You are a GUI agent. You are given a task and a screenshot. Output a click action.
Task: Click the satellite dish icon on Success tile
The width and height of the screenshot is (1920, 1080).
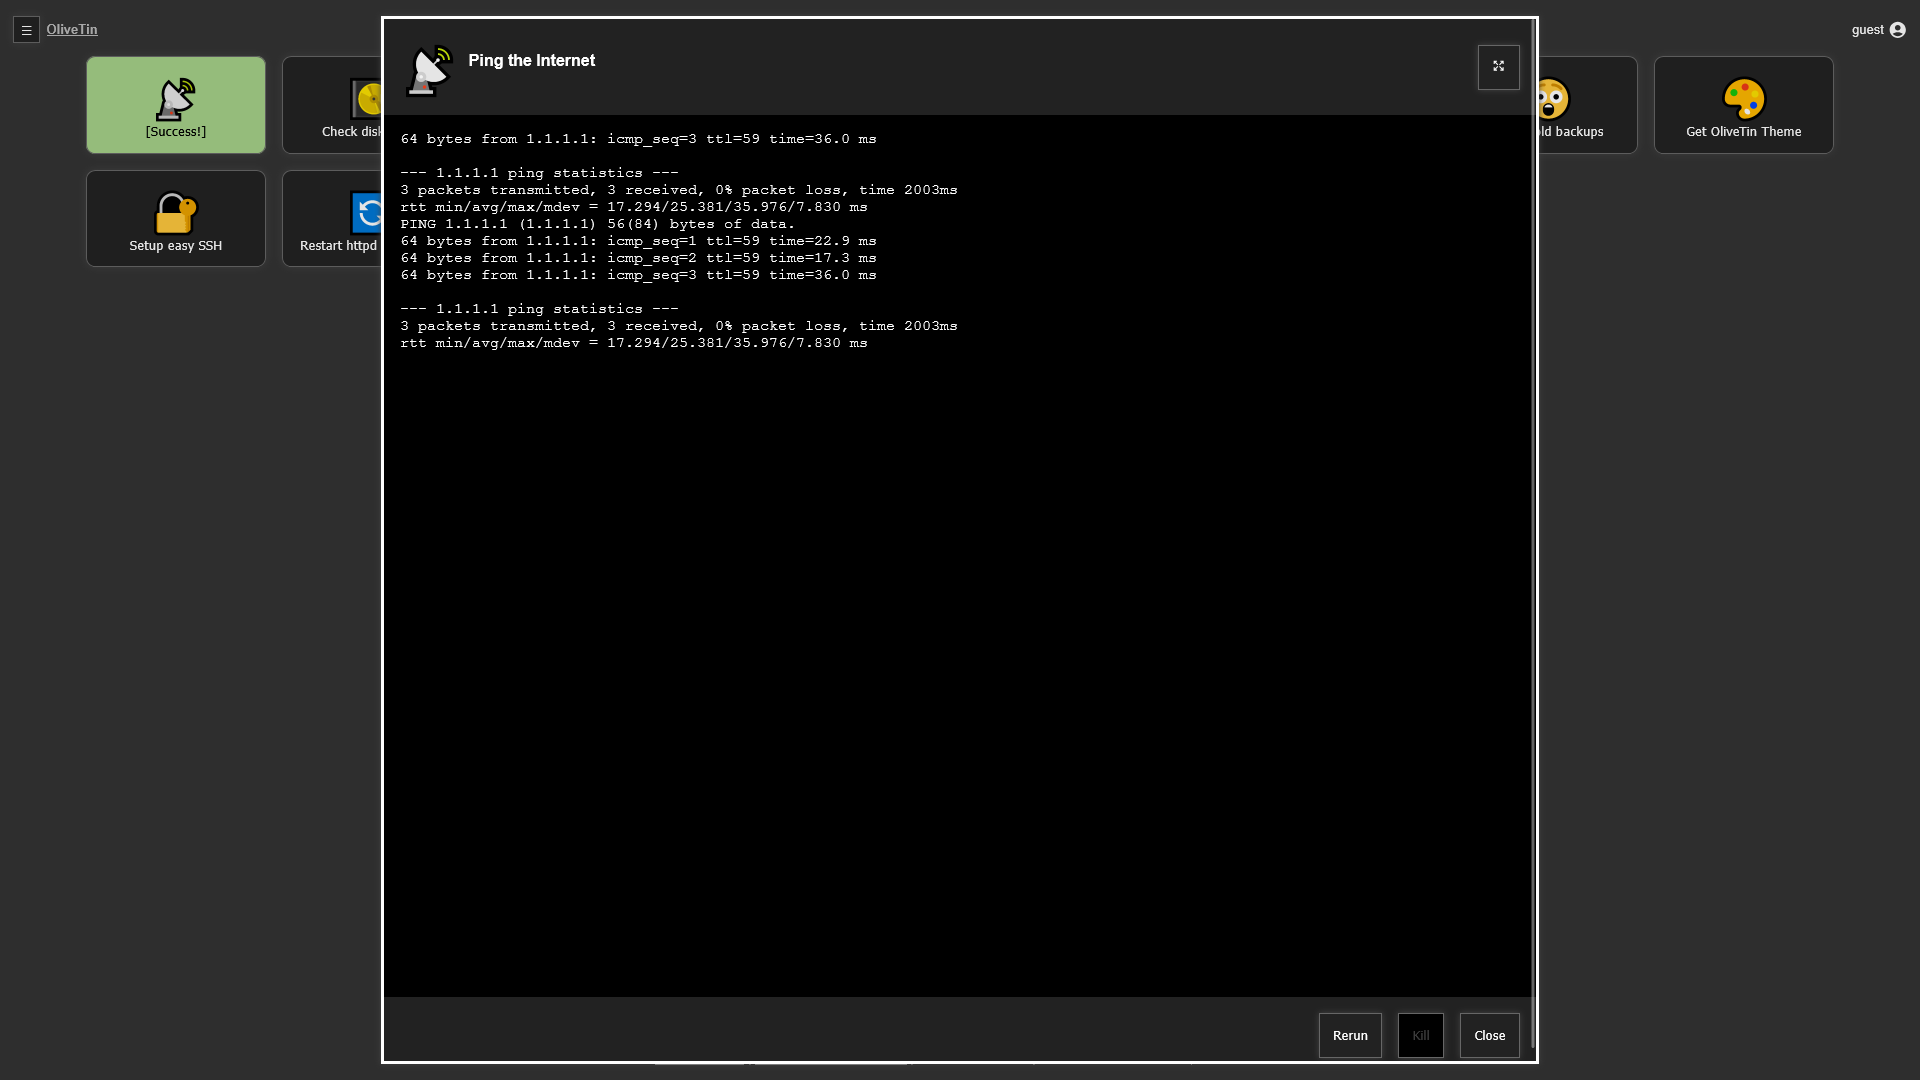click(176, 99)
